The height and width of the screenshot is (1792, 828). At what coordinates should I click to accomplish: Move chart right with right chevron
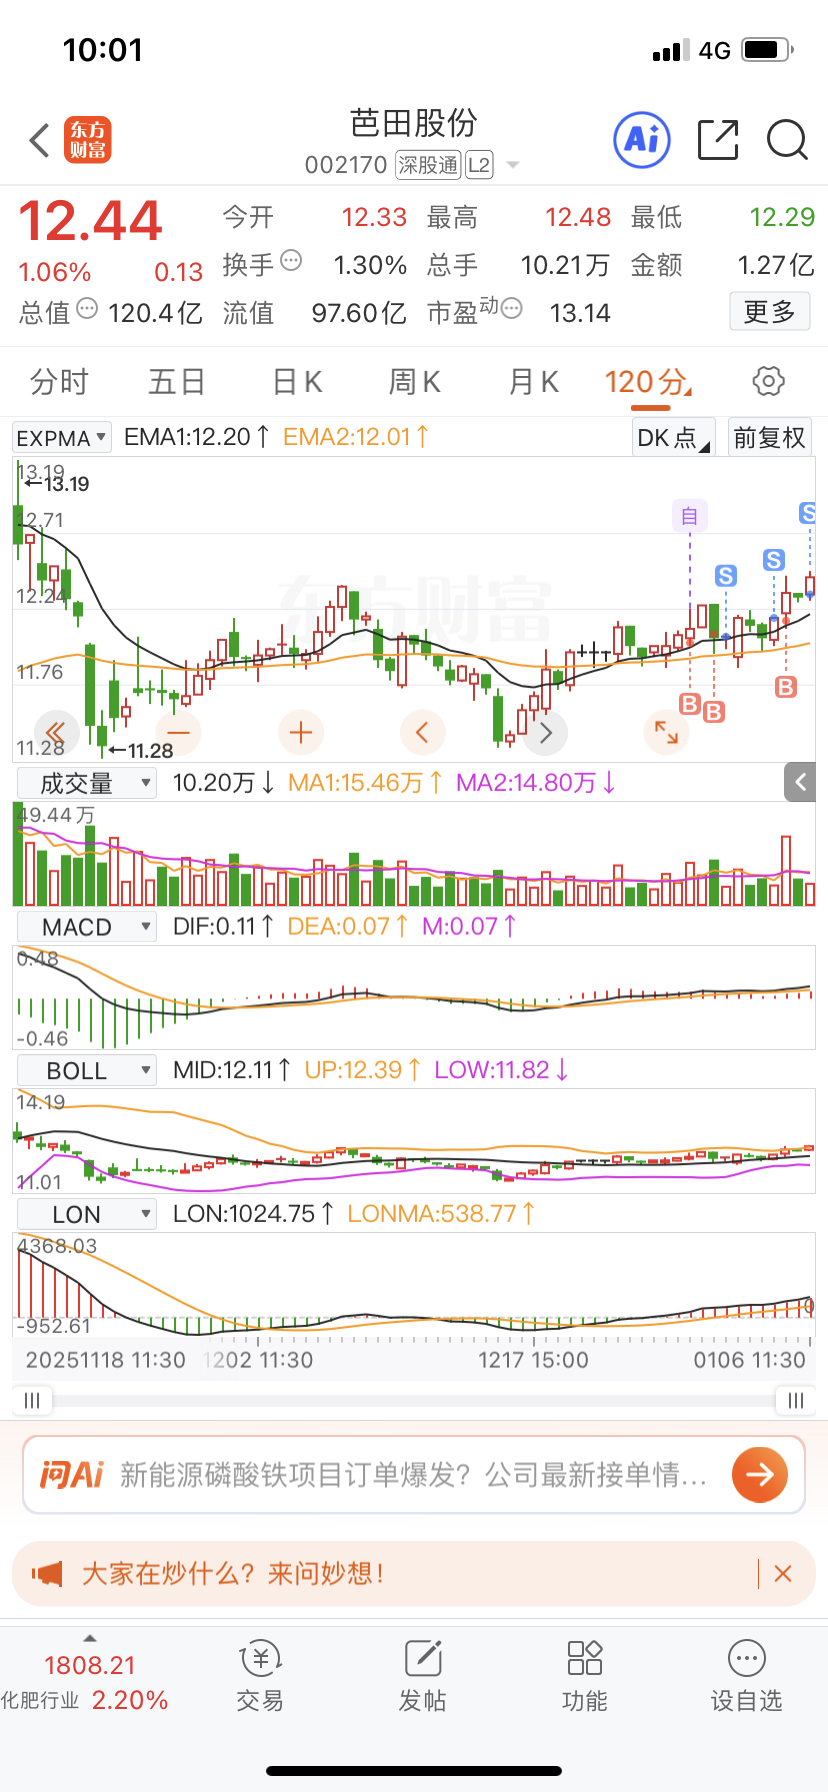click(545, 733)
